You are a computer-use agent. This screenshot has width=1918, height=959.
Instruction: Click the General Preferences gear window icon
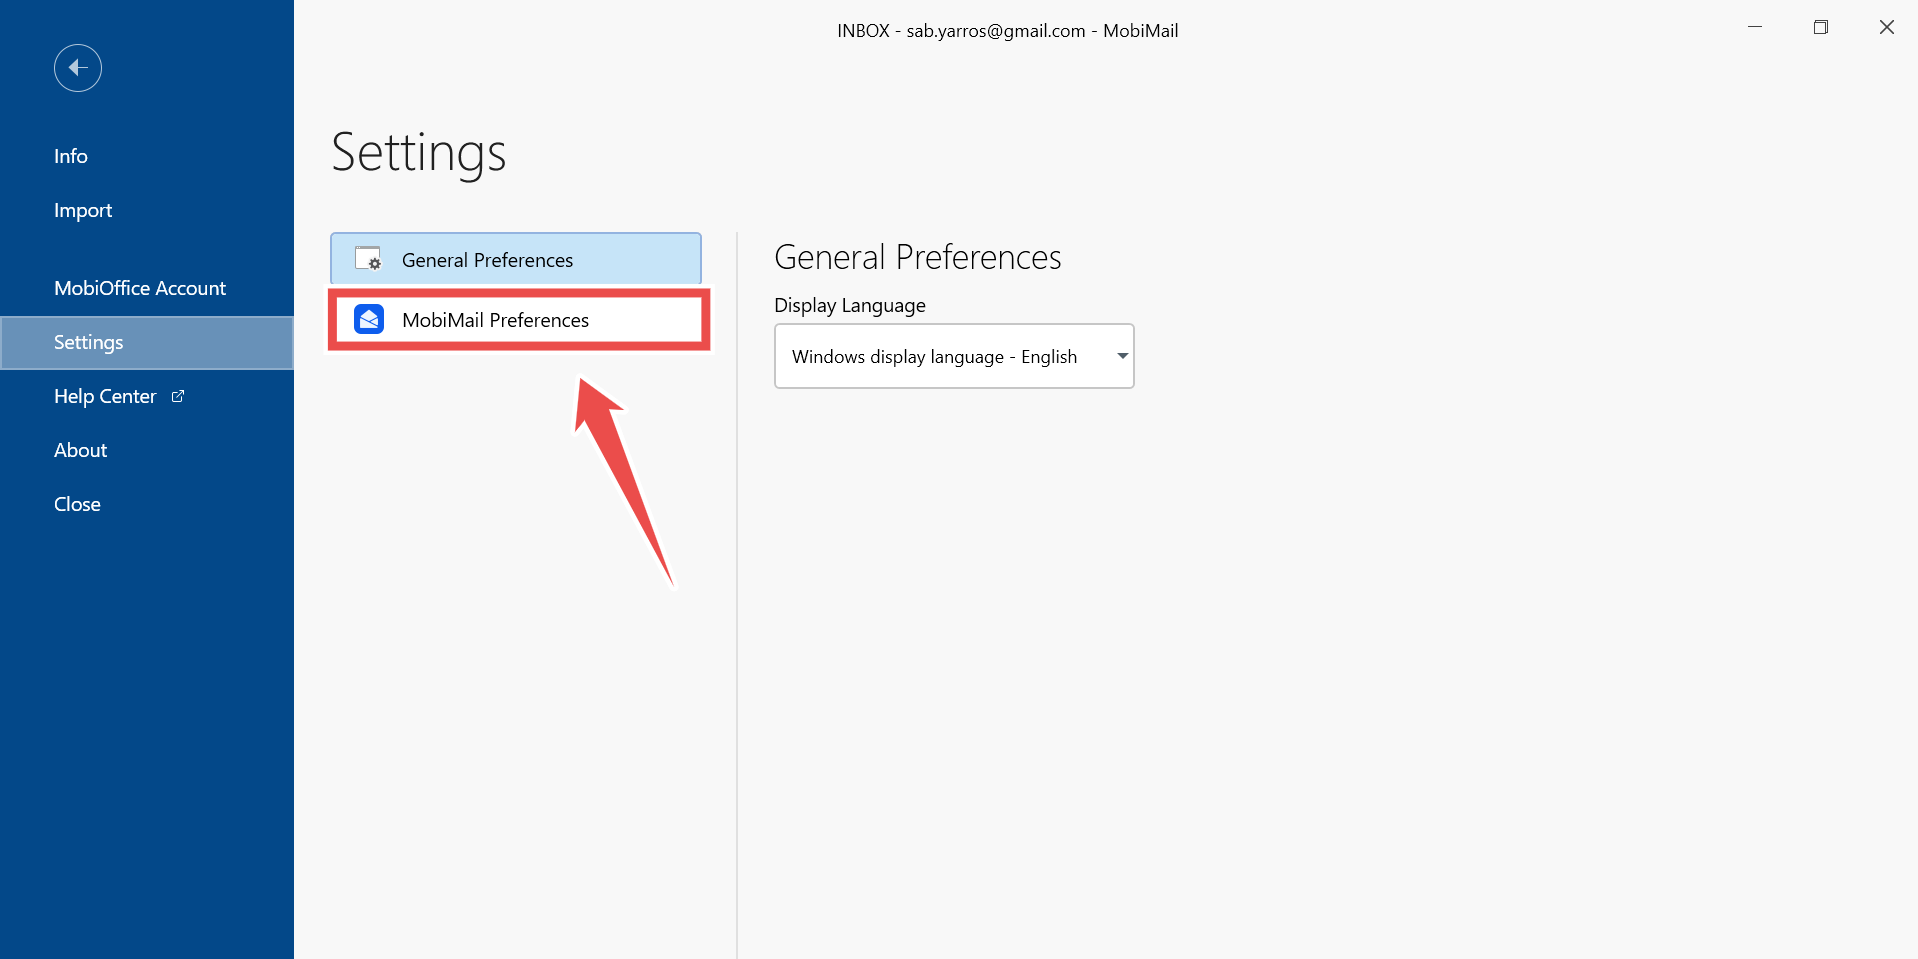tap(368, 259)
